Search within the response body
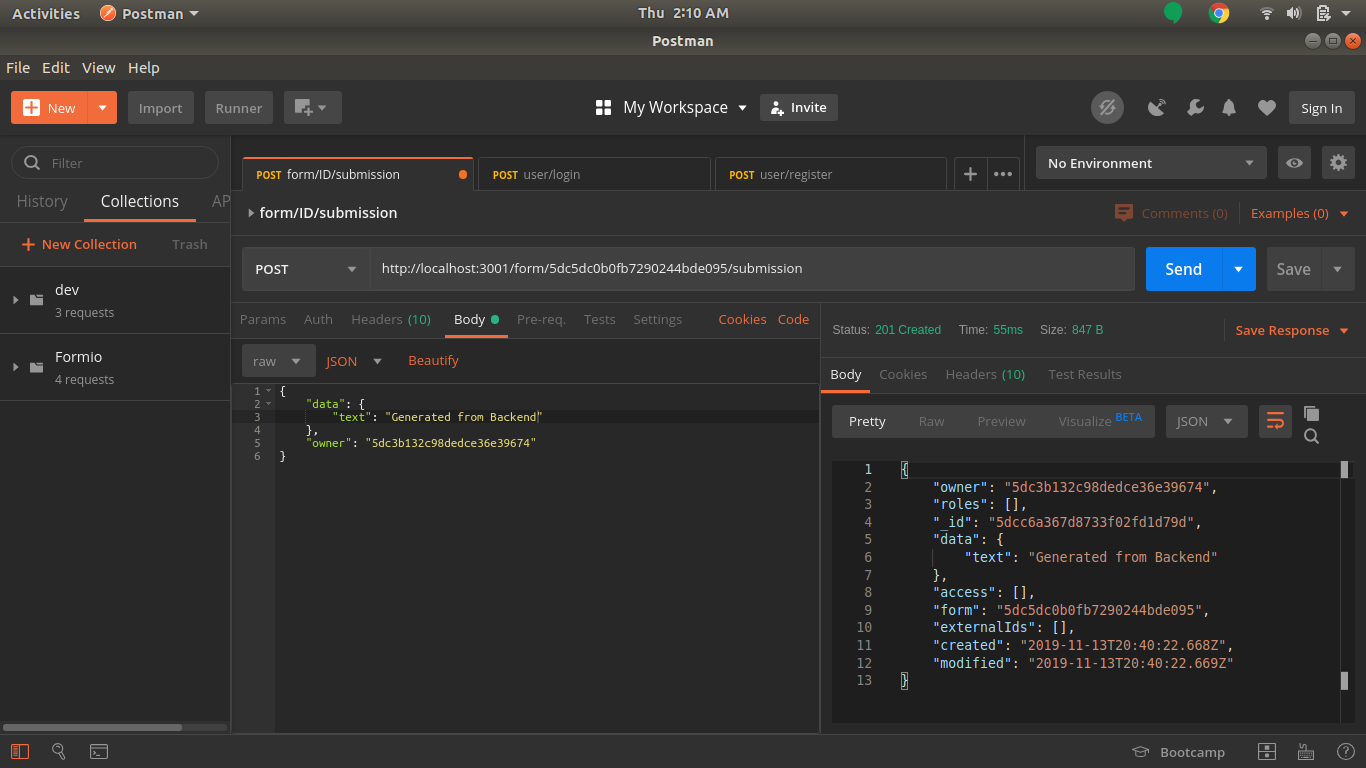Image resolution: width=1366 pixels, height=768 pixels. (1311, 437)
